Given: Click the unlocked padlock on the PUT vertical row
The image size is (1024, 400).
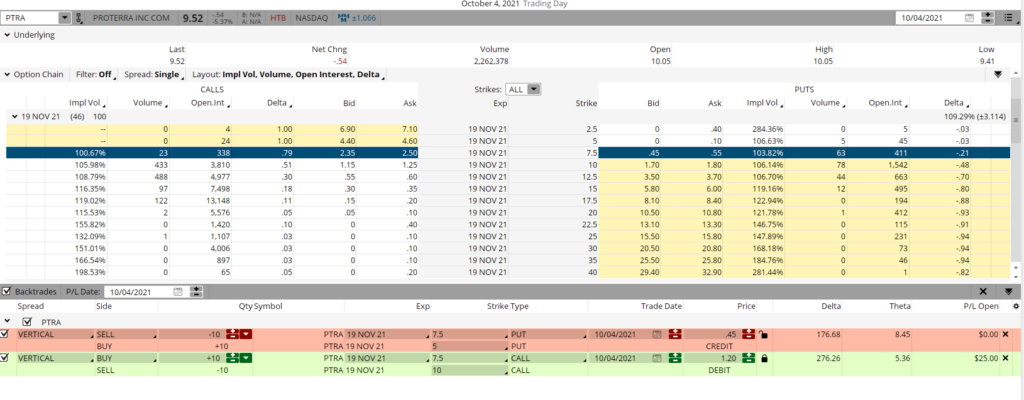Looking at the screenshot, I should coord(765,333).
